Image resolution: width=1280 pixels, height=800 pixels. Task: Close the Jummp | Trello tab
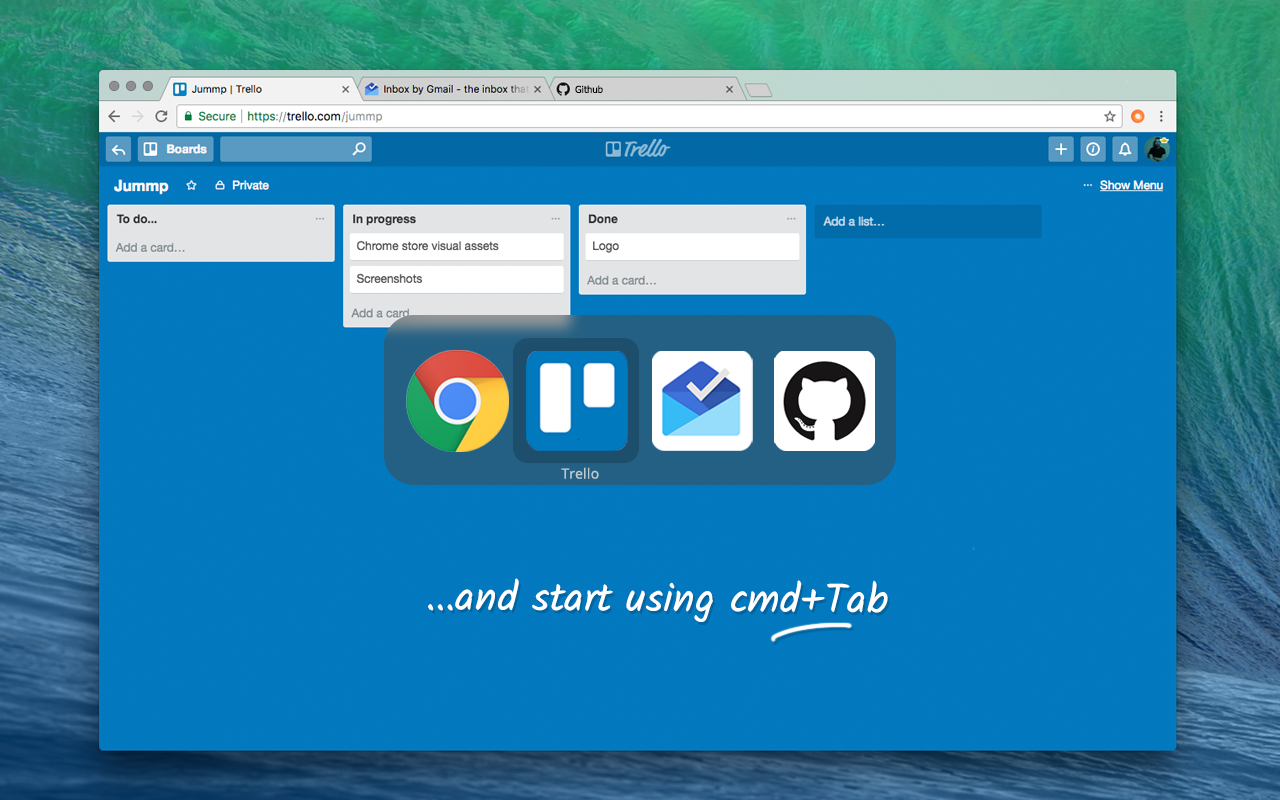click(x=346, y=89)
